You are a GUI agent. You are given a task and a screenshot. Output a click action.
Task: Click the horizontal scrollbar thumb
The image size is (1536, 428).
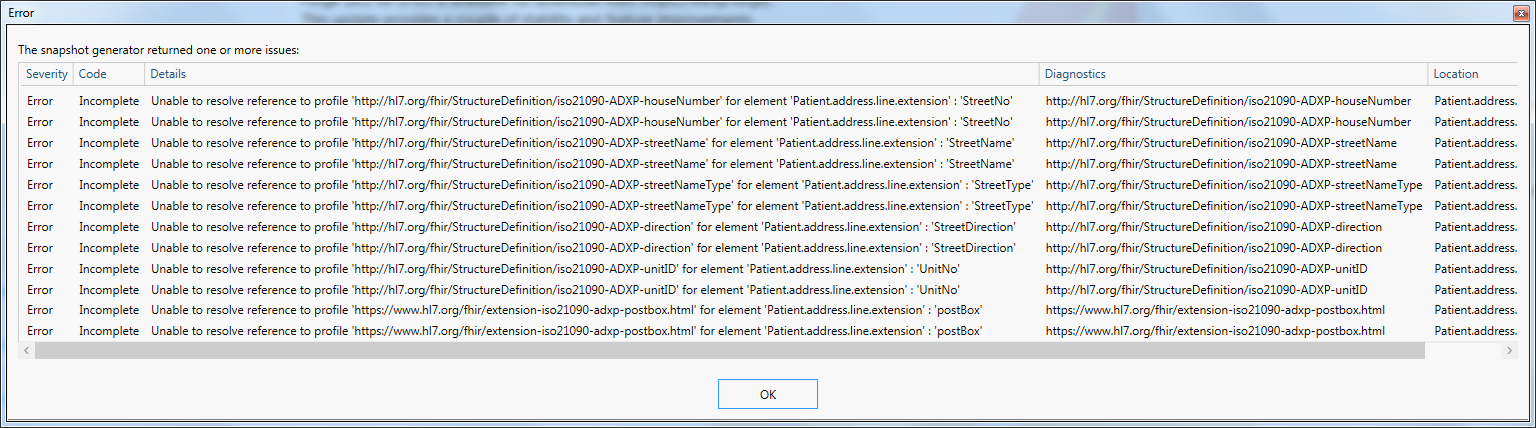click(729, 351)
